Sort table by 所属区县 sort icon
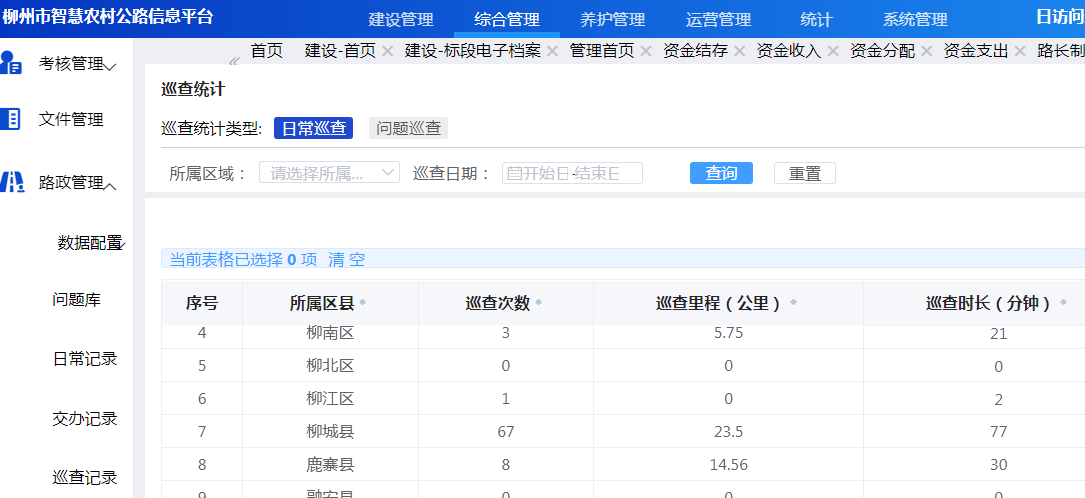This screenshot has width=1085, height=498. pyautogui.click(x=363, y=303)
